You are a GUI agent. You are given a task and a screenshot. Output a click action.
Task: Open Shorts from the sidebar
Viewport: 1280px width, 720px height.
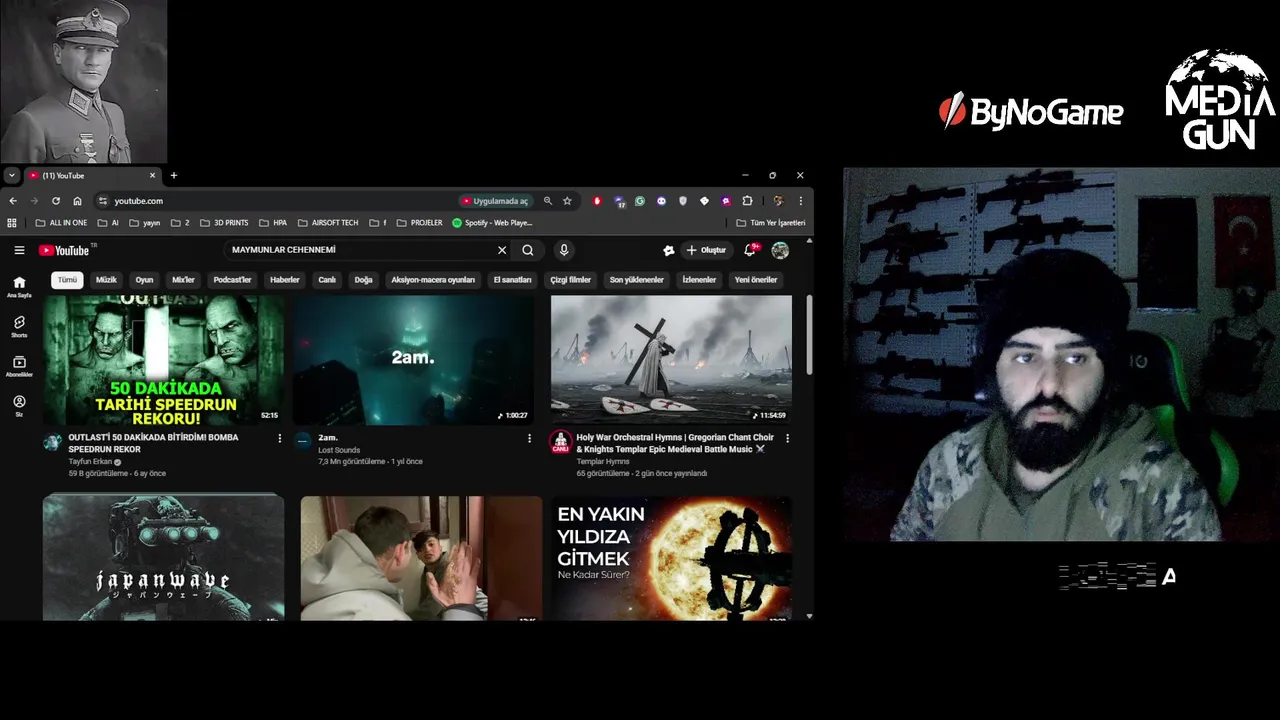[19, 326]
